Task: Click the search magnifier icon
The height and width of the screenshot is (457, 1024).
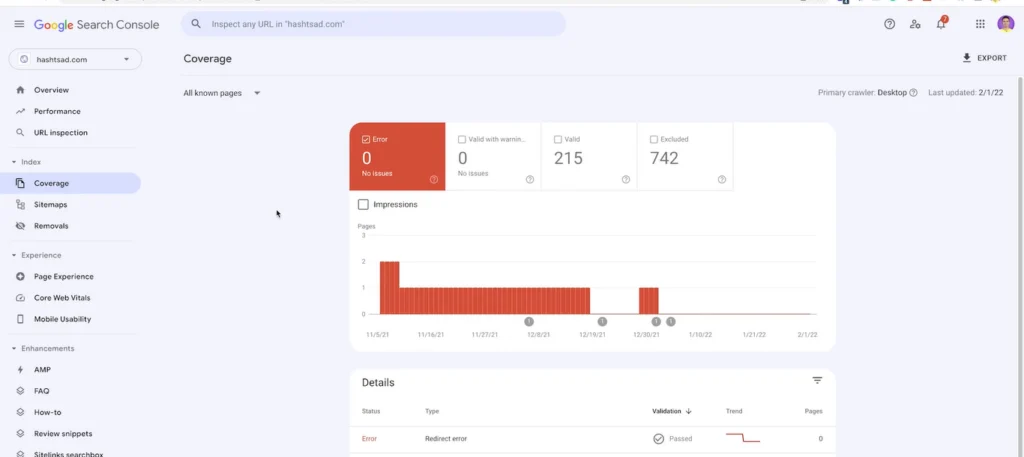Action: (x=196, y=24)
